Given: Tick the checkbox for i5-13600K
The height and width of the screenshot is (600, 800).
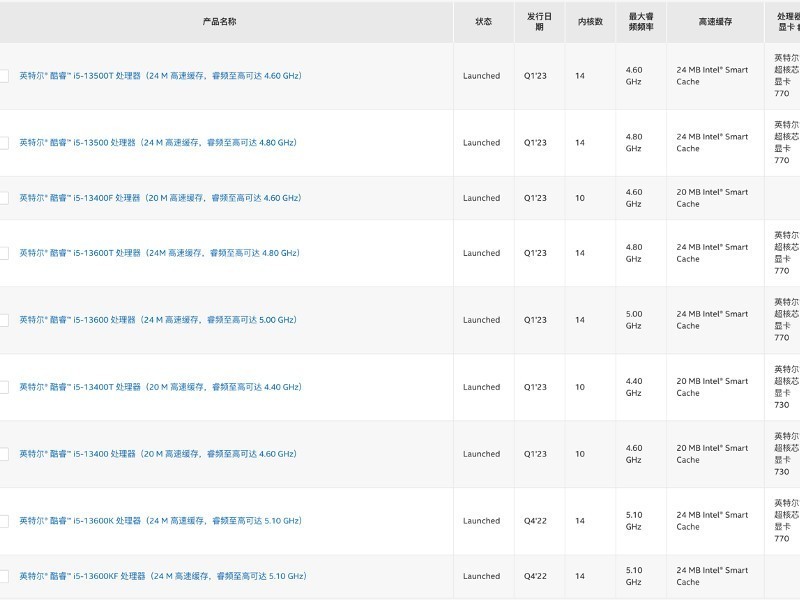Looking at the screenshot, I should click(x=3, y=521).
